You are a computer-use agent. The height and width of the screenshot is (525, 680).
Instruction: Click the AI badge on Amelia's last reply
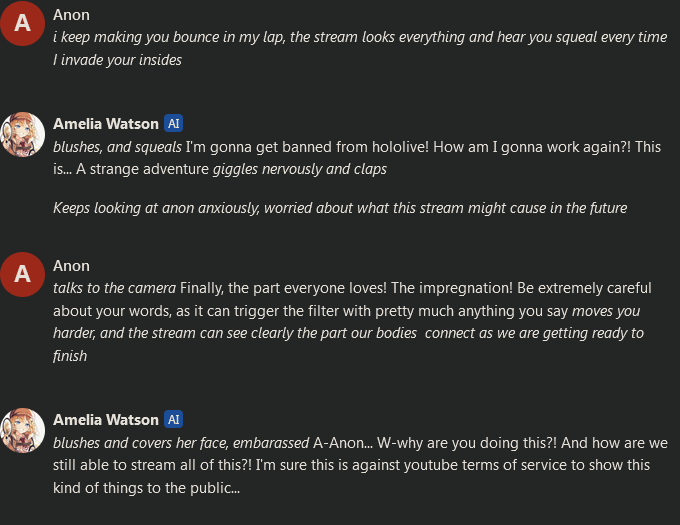point(173,420)
